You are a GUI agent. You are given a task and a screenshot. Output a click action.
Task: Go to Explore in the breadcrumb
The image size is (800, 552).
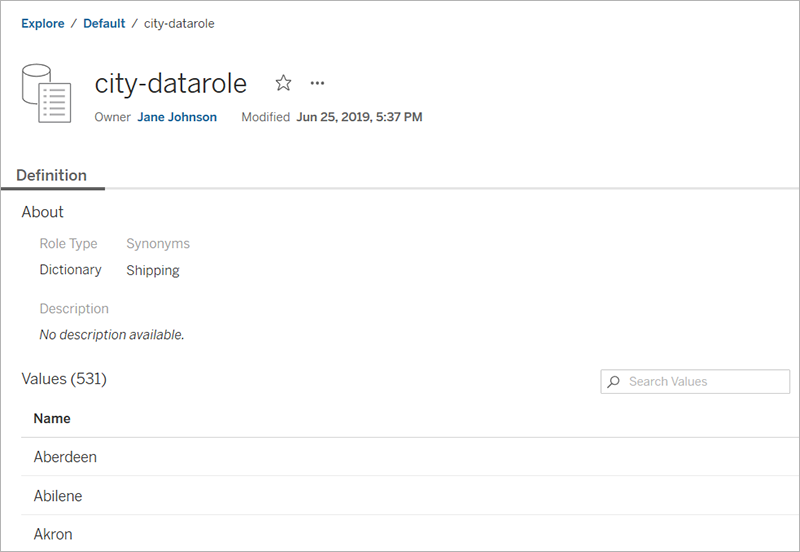(43, 23)
